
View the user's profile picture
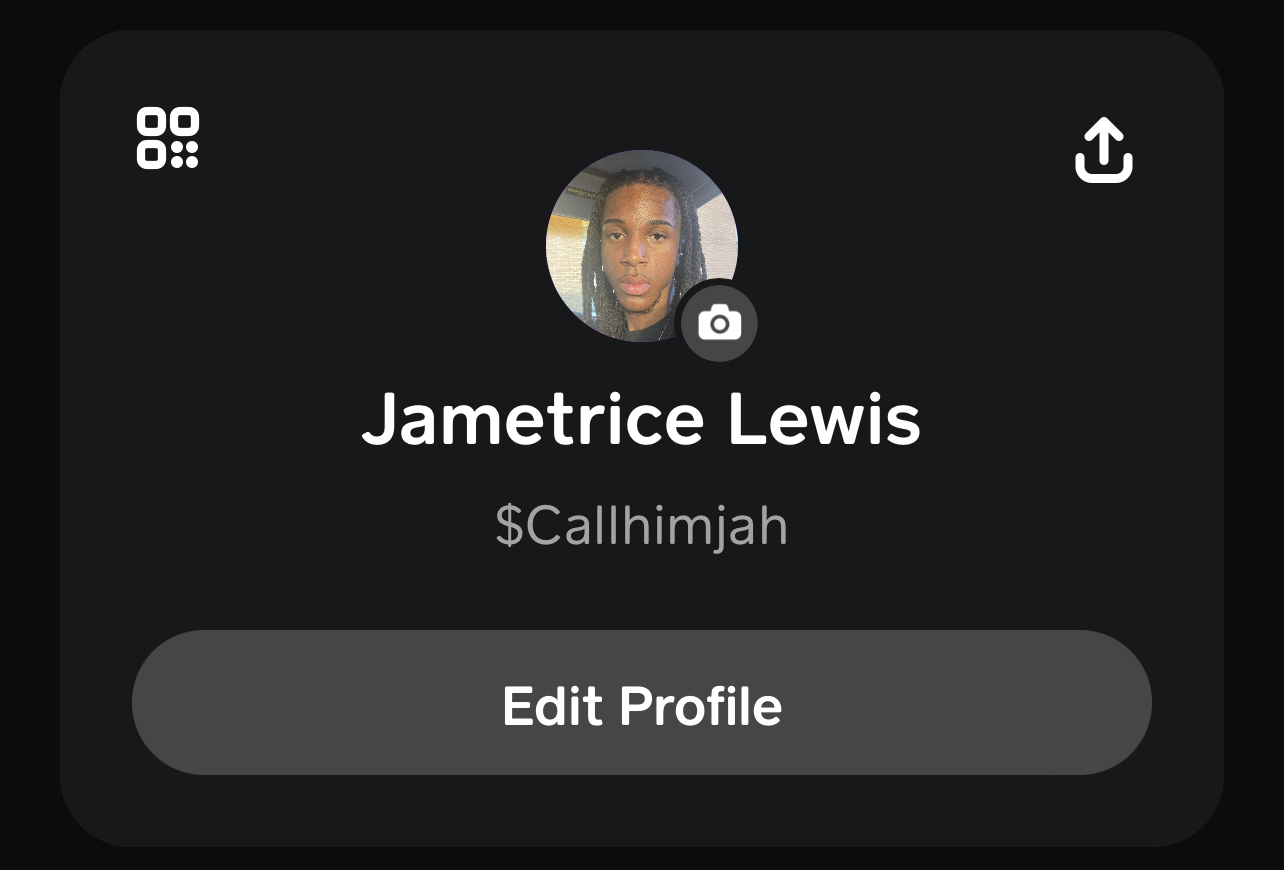pyautogui.click(x=641, y=246)
